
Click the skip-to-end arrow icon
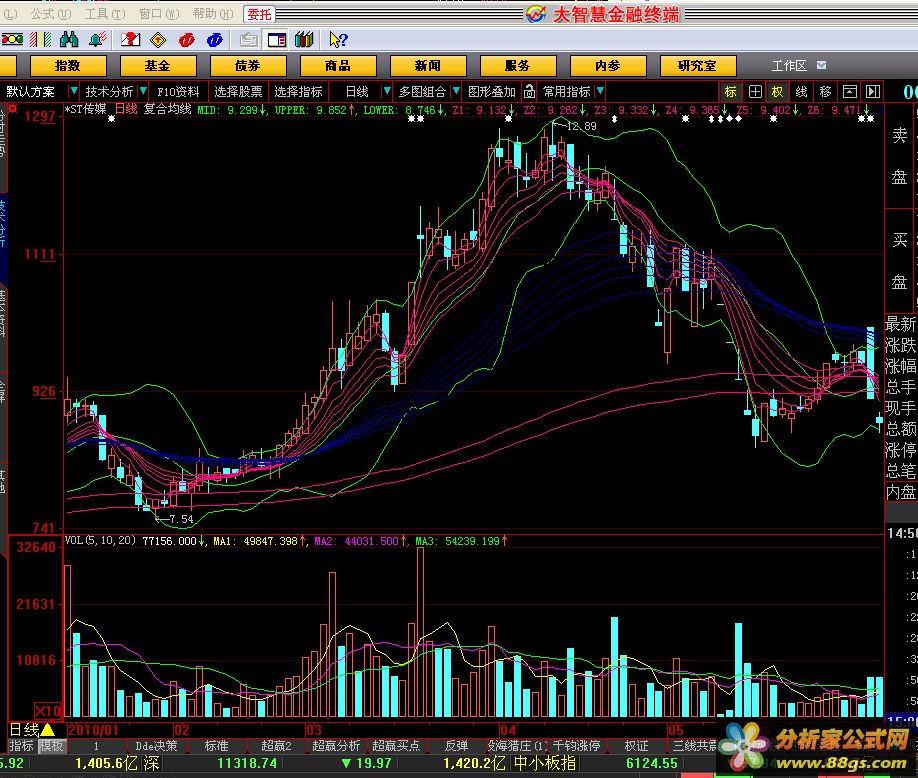(873, 91)
